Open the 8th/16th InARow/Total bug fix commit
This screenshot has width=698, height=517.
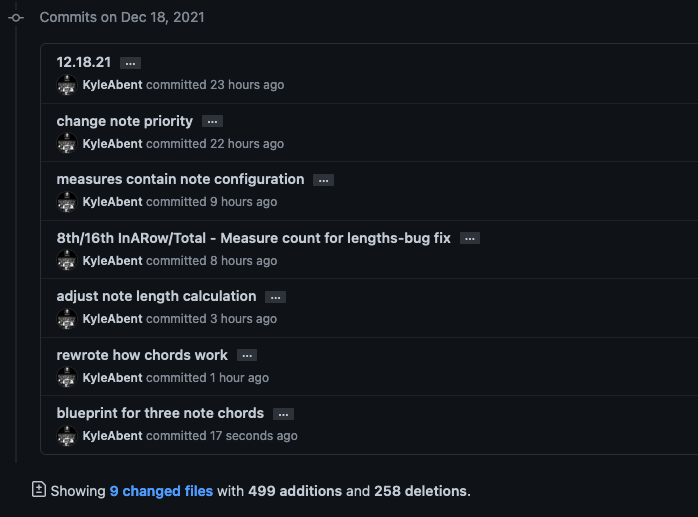253,238
